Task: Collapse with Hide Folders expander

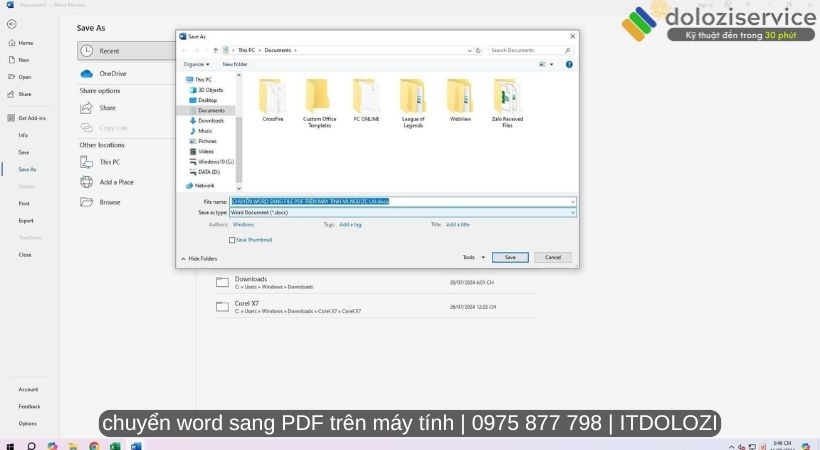Action: [199, 259]
